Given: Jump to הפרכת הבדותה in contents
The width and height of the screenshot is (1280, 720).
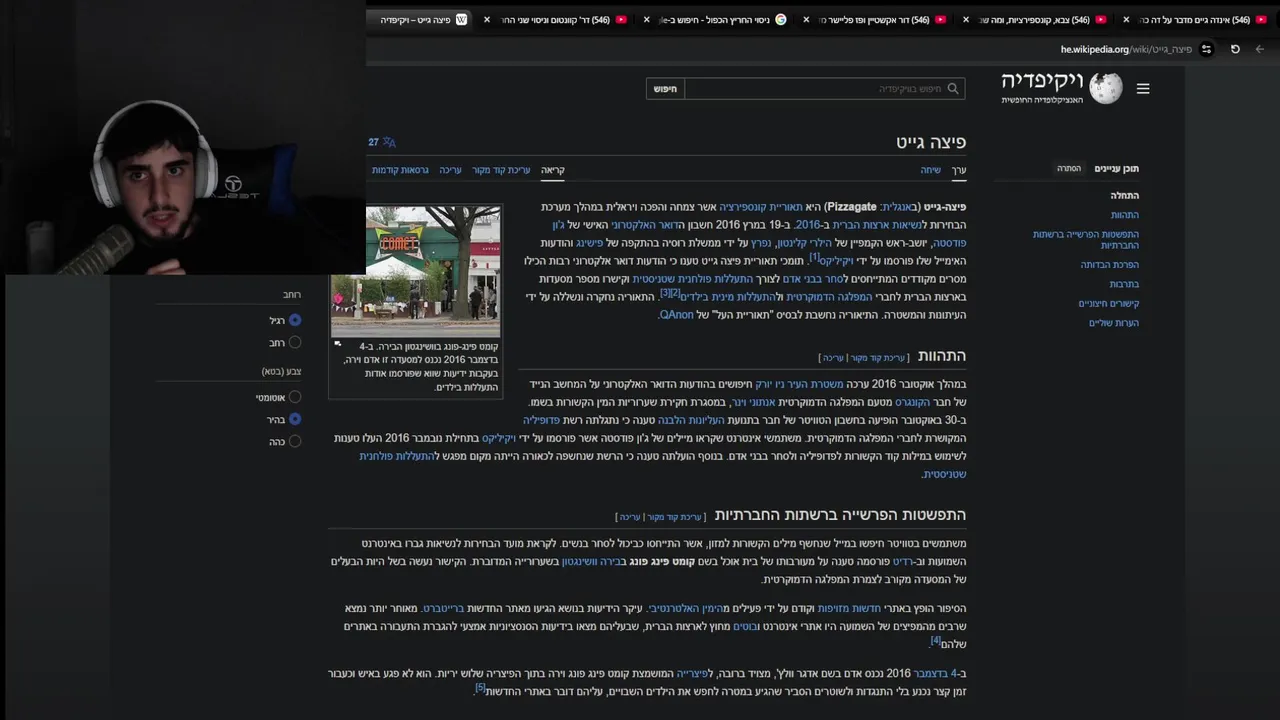Looking at the screenshot, I should point(1109,265).
